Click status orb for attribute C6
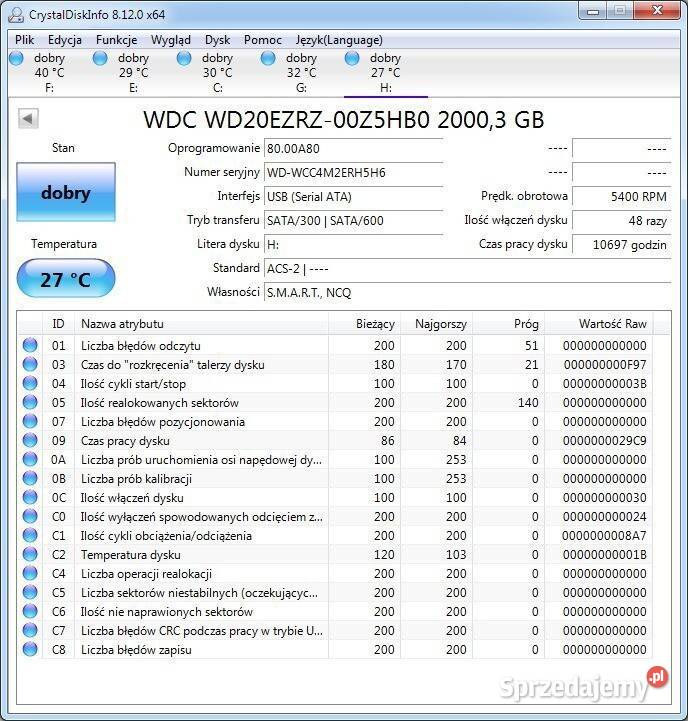The height and width of the screenshot is (721, 688). coord(30,612)
